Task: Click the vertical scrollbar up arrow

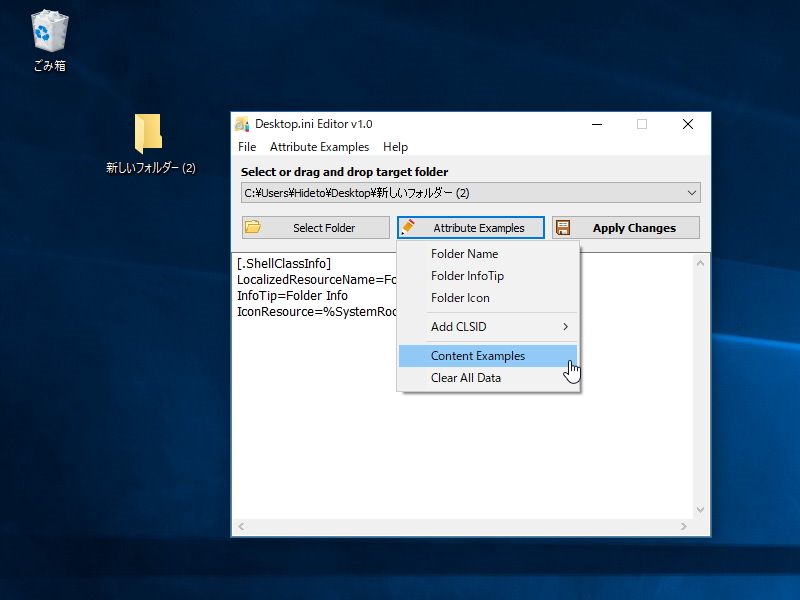Action: pos(701,263)
